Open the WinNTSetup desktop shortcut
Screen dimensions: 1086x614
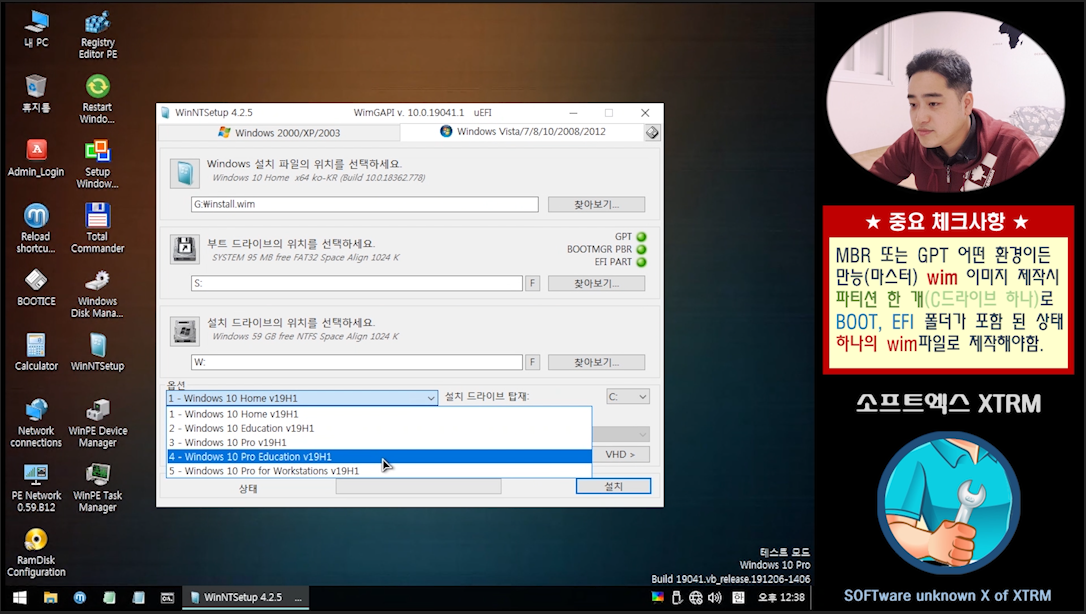point(98,352)
